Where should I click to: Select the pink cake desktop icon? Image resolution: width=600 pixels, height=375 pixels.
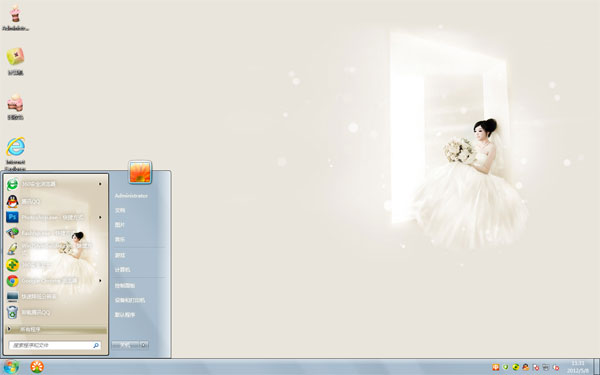(15, 107)
